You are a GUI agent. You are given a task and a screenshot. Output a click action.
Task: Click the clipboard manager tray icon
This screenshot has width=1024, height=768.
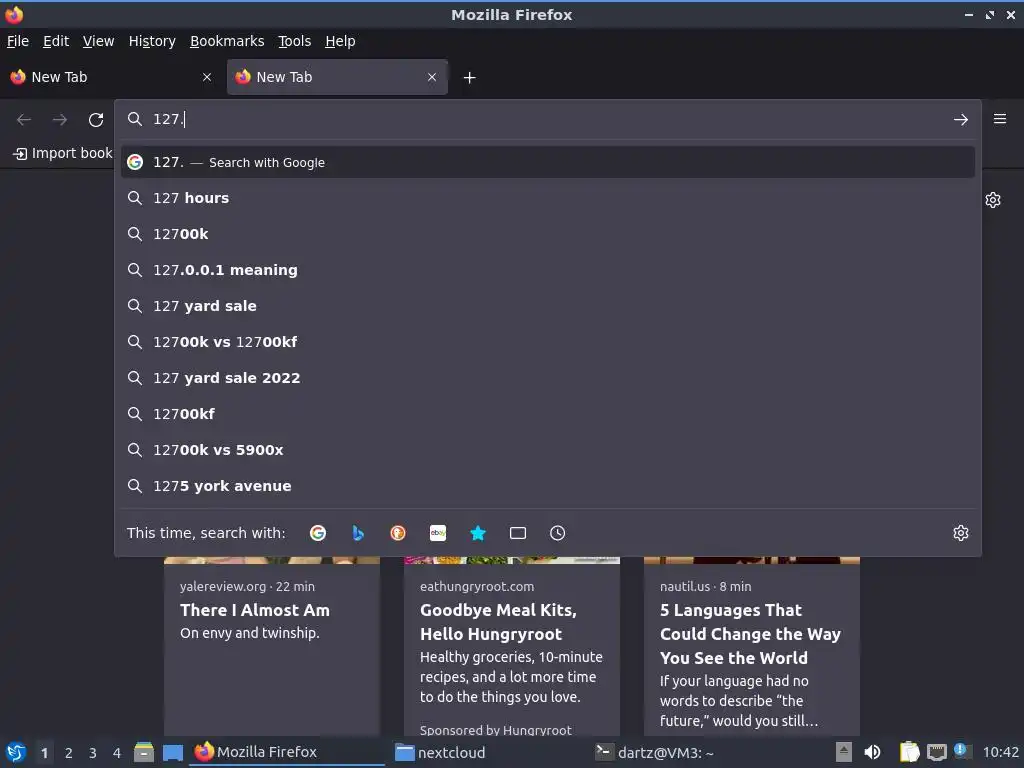909,752
